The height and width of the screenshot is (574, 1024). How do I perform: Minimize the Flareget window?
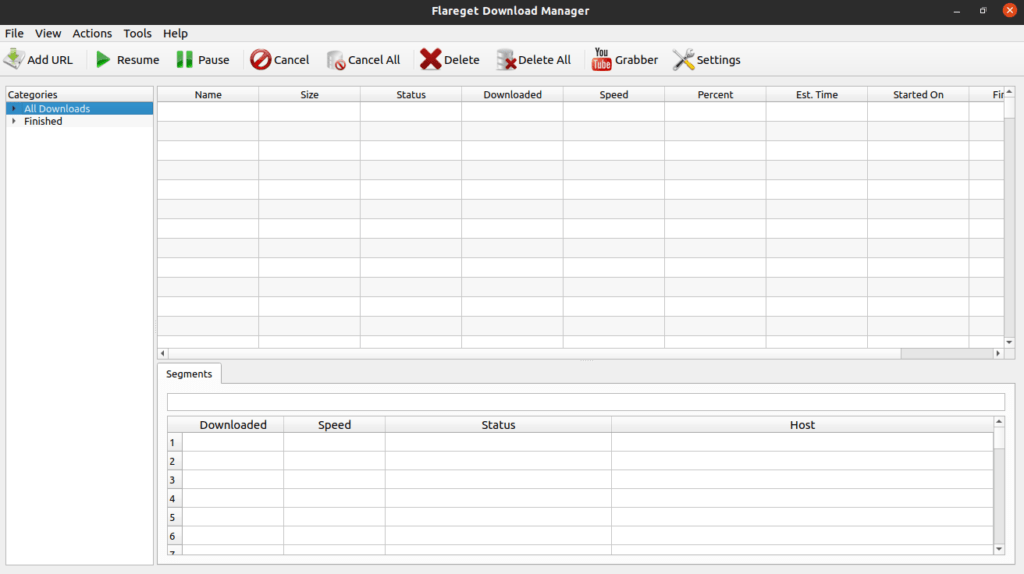click(x=957, y=11)
